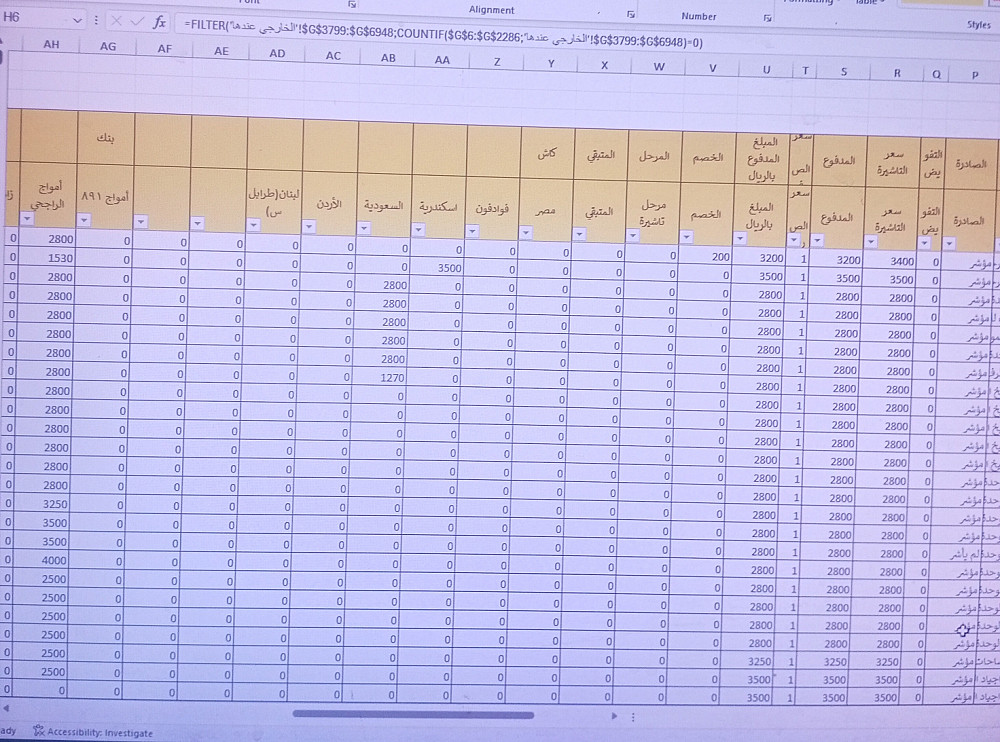Open filter dropdown for الخصم column

coord(686,237)
